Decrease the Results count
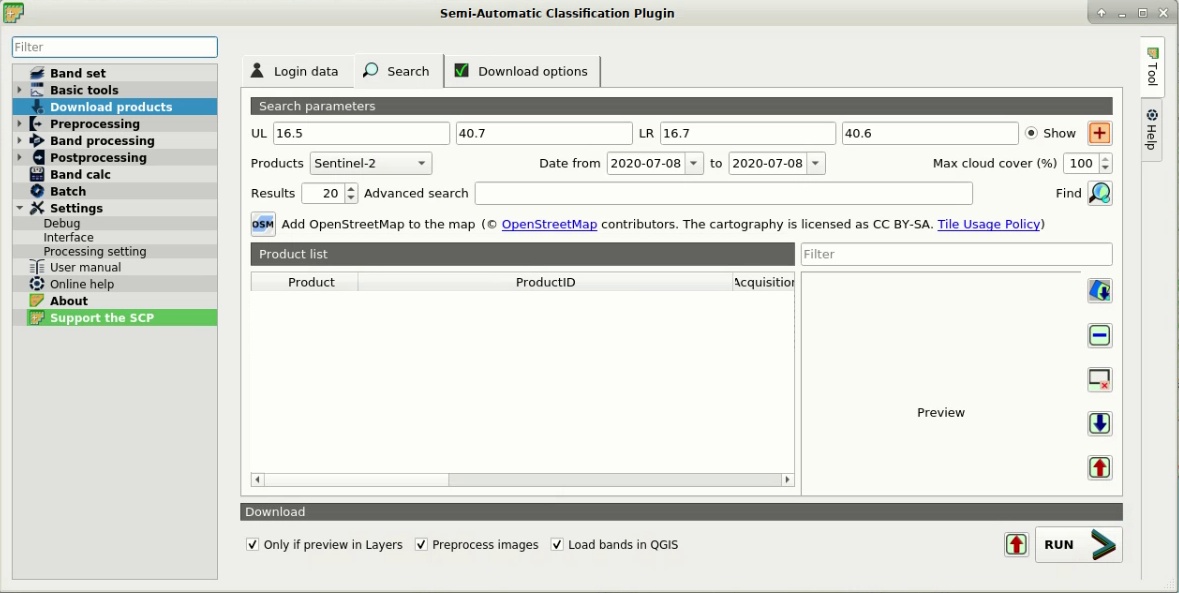The height and width of the screenshot is (593, 1179). tap(351, 198)
